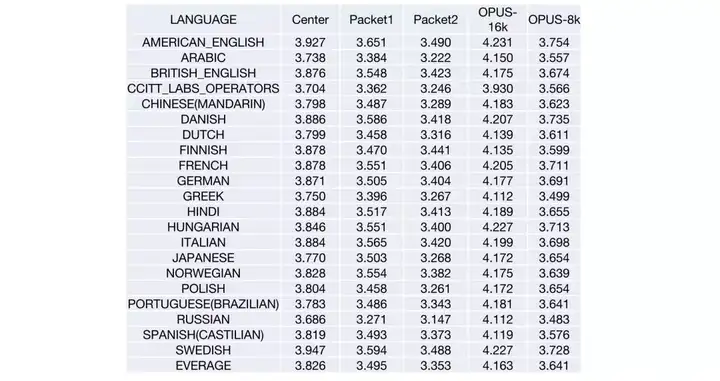
Task: Select the Center column header
Action: [310, 20]
